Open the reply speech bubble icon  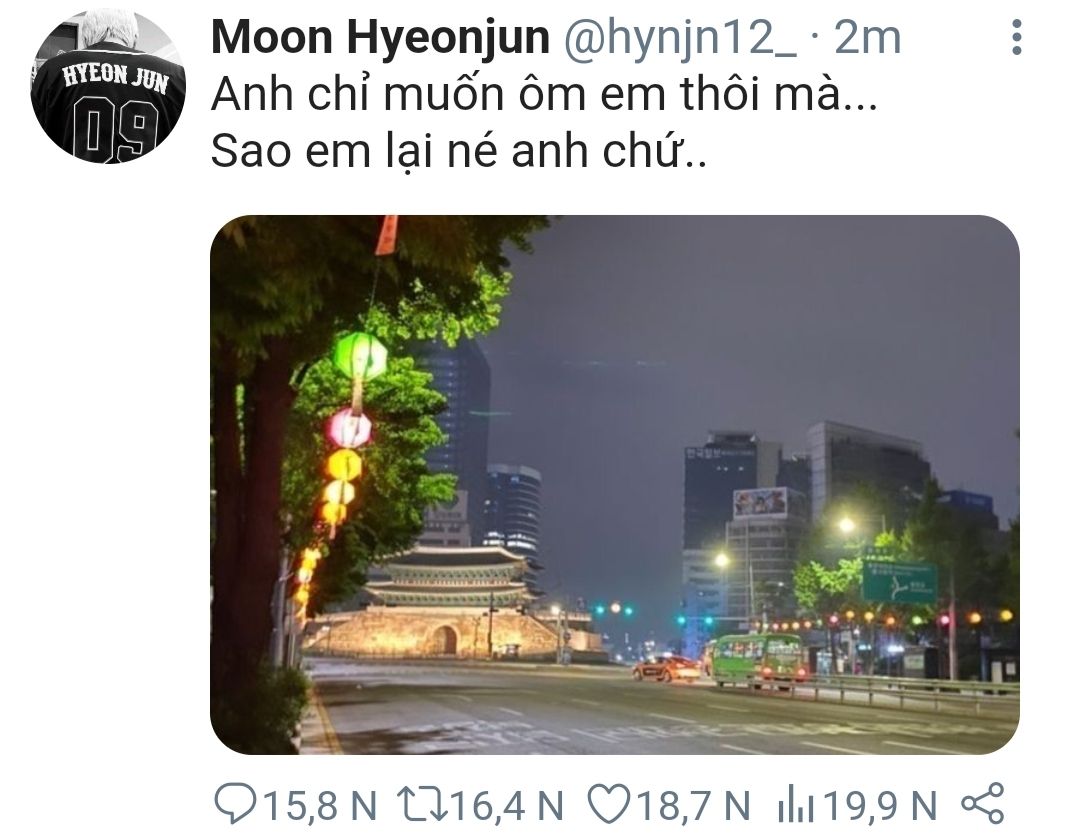[236, 803]
